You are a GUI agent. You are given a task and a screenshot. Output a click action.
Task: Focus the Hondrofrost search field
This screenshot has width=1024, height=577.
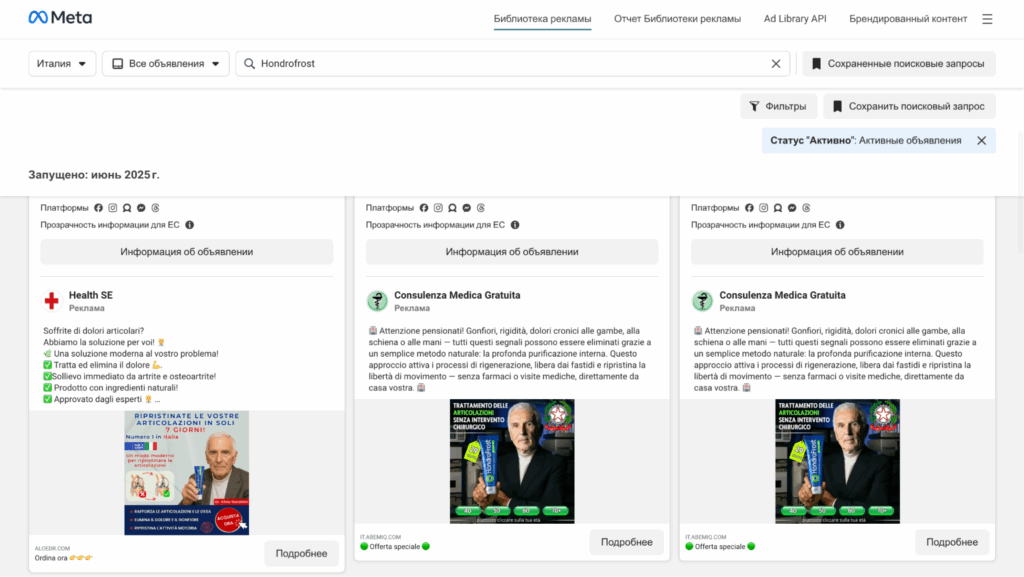tap(513, 63)
